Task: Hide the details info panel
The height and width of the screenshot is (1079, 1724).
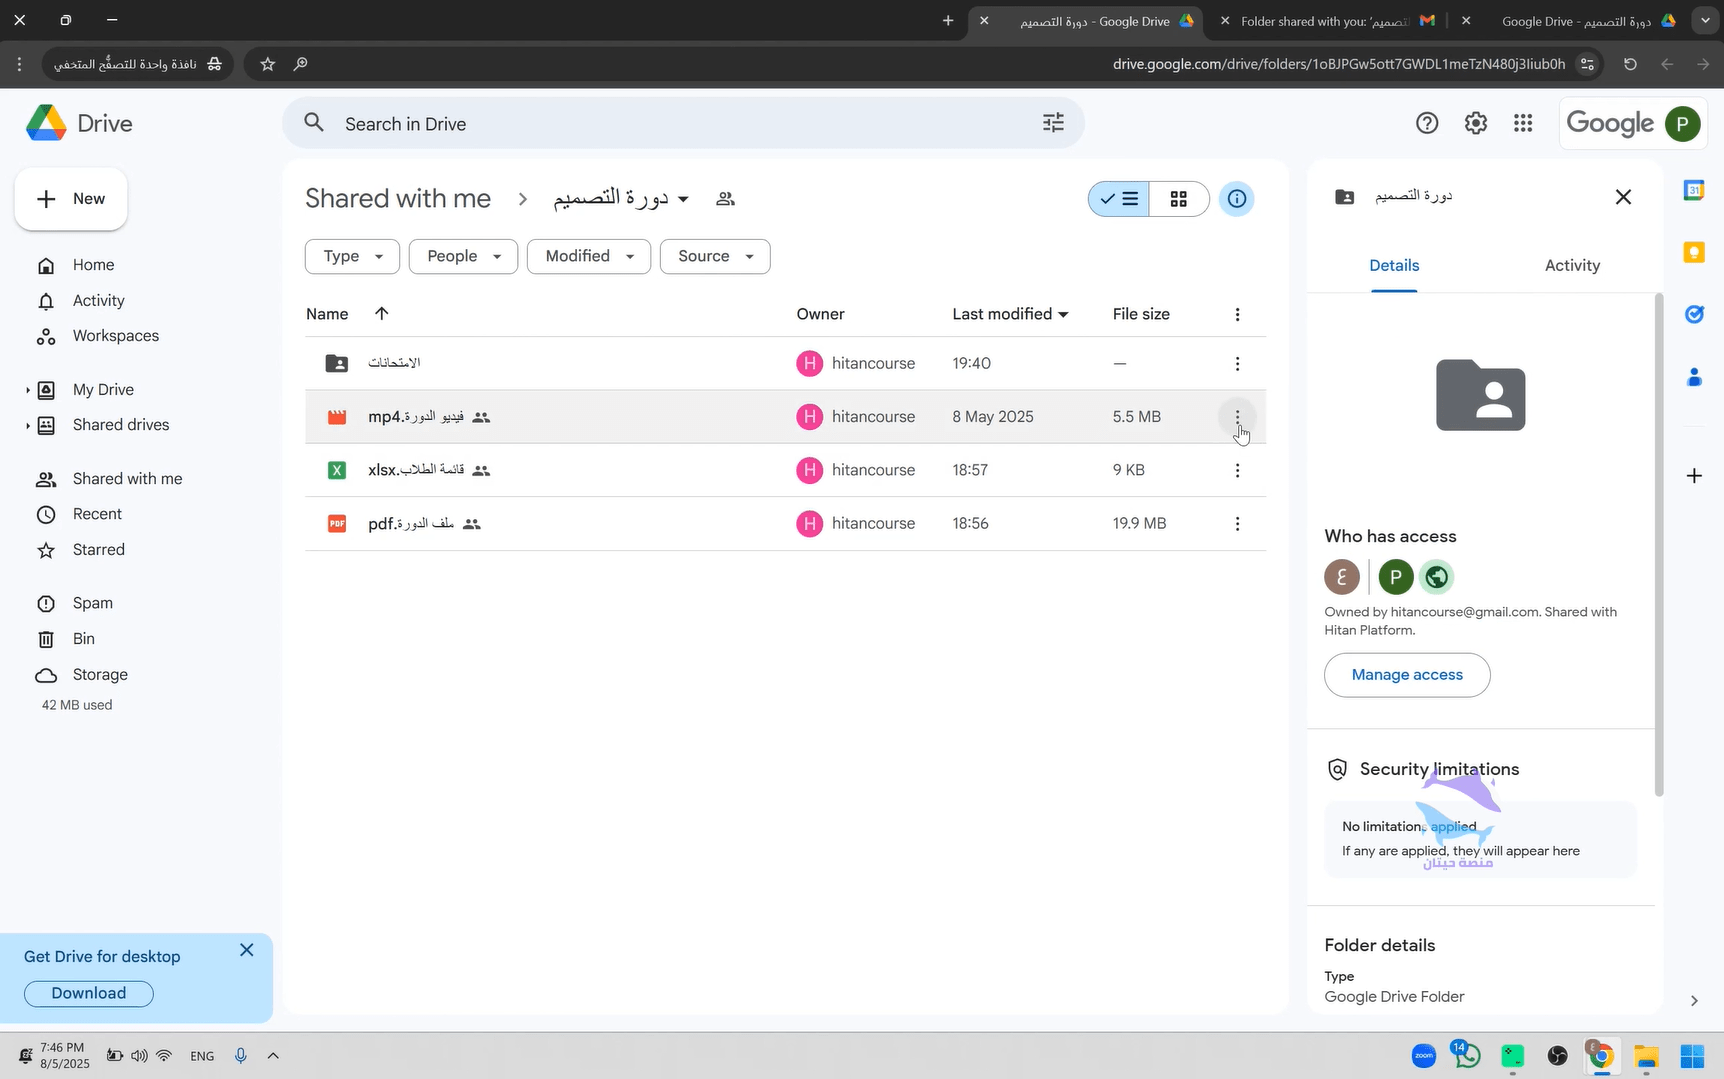Action: click(1237, 199)
